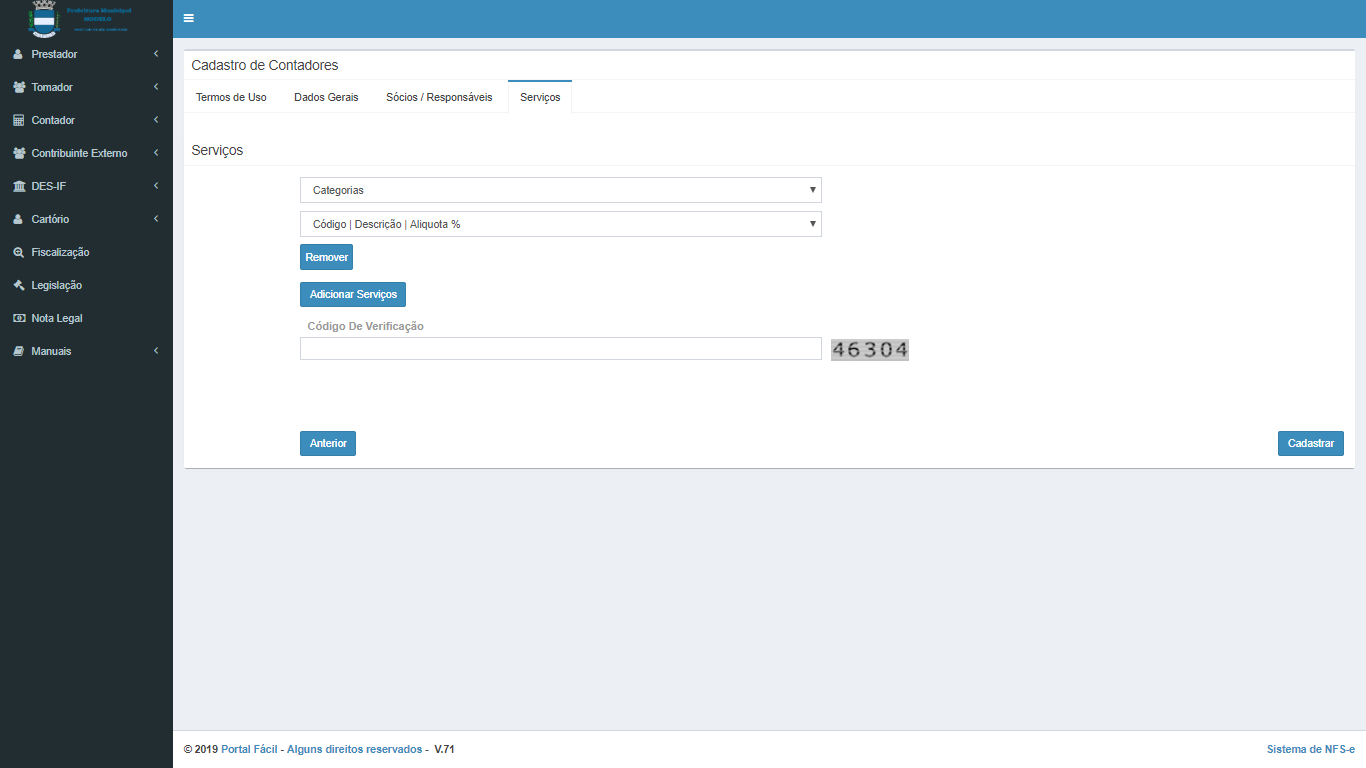This screenshot has width=1366, height=768.
Task: Open the Código | Descrição | Alíquota dropdown
Action: [560, 224]
